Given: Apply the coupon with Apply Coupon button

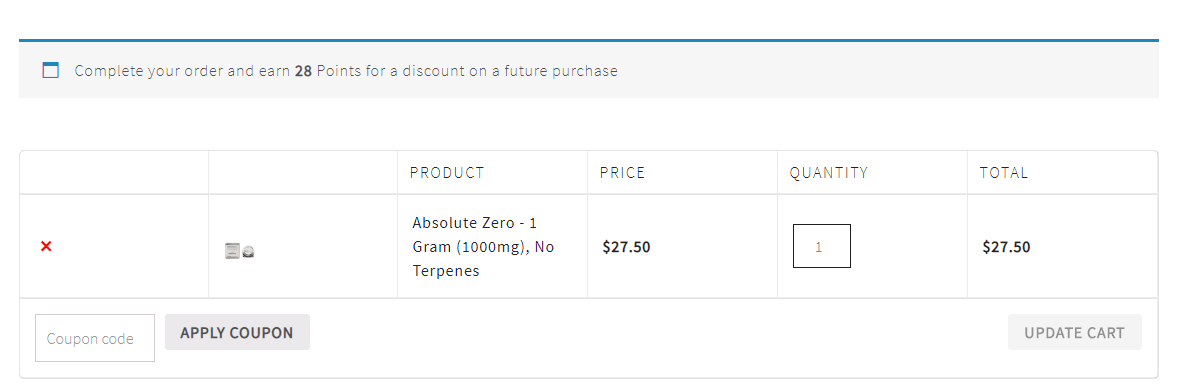Looking at the screenshot, I should 237,332.
